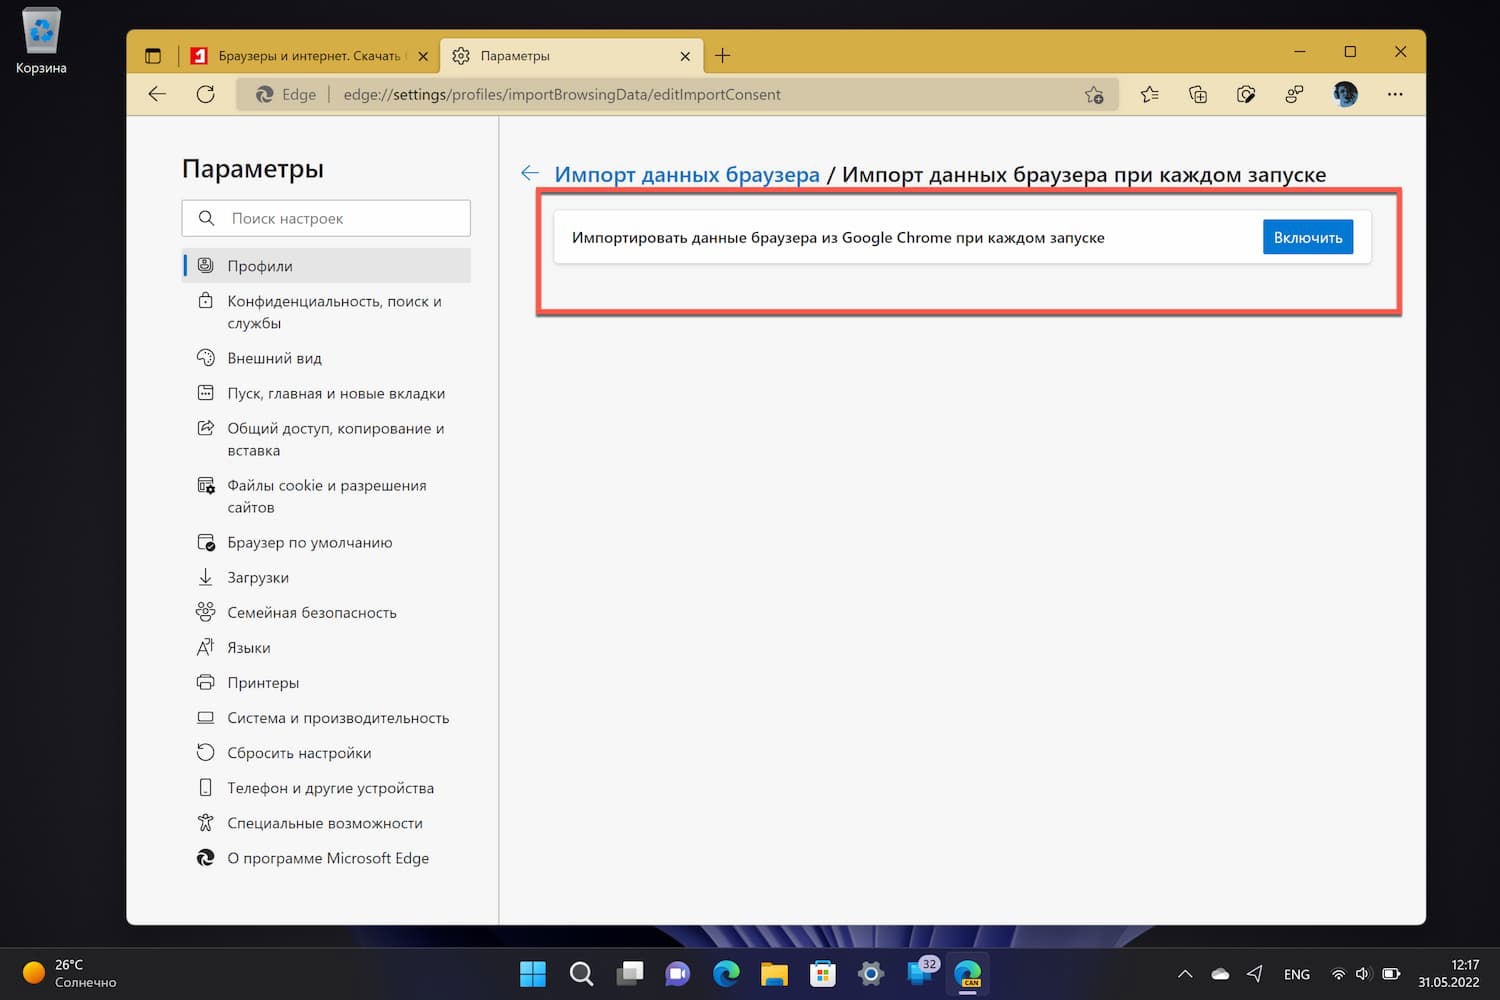The width and height of the screenshot is (1500, 1000).
Task: Open Языки settings section
Action: [x=326, y=647]
